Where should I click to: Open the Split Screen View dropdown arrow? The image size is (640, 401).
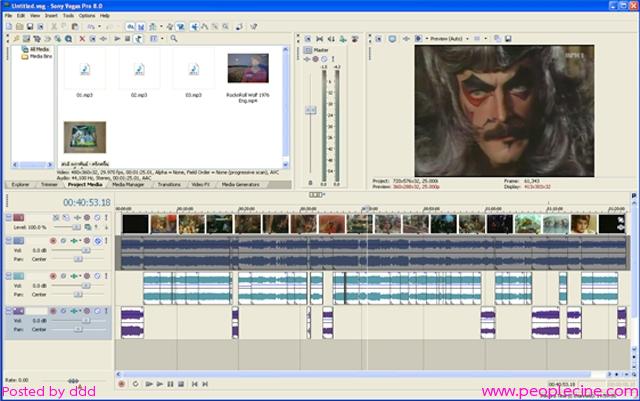tap(427, 39)
